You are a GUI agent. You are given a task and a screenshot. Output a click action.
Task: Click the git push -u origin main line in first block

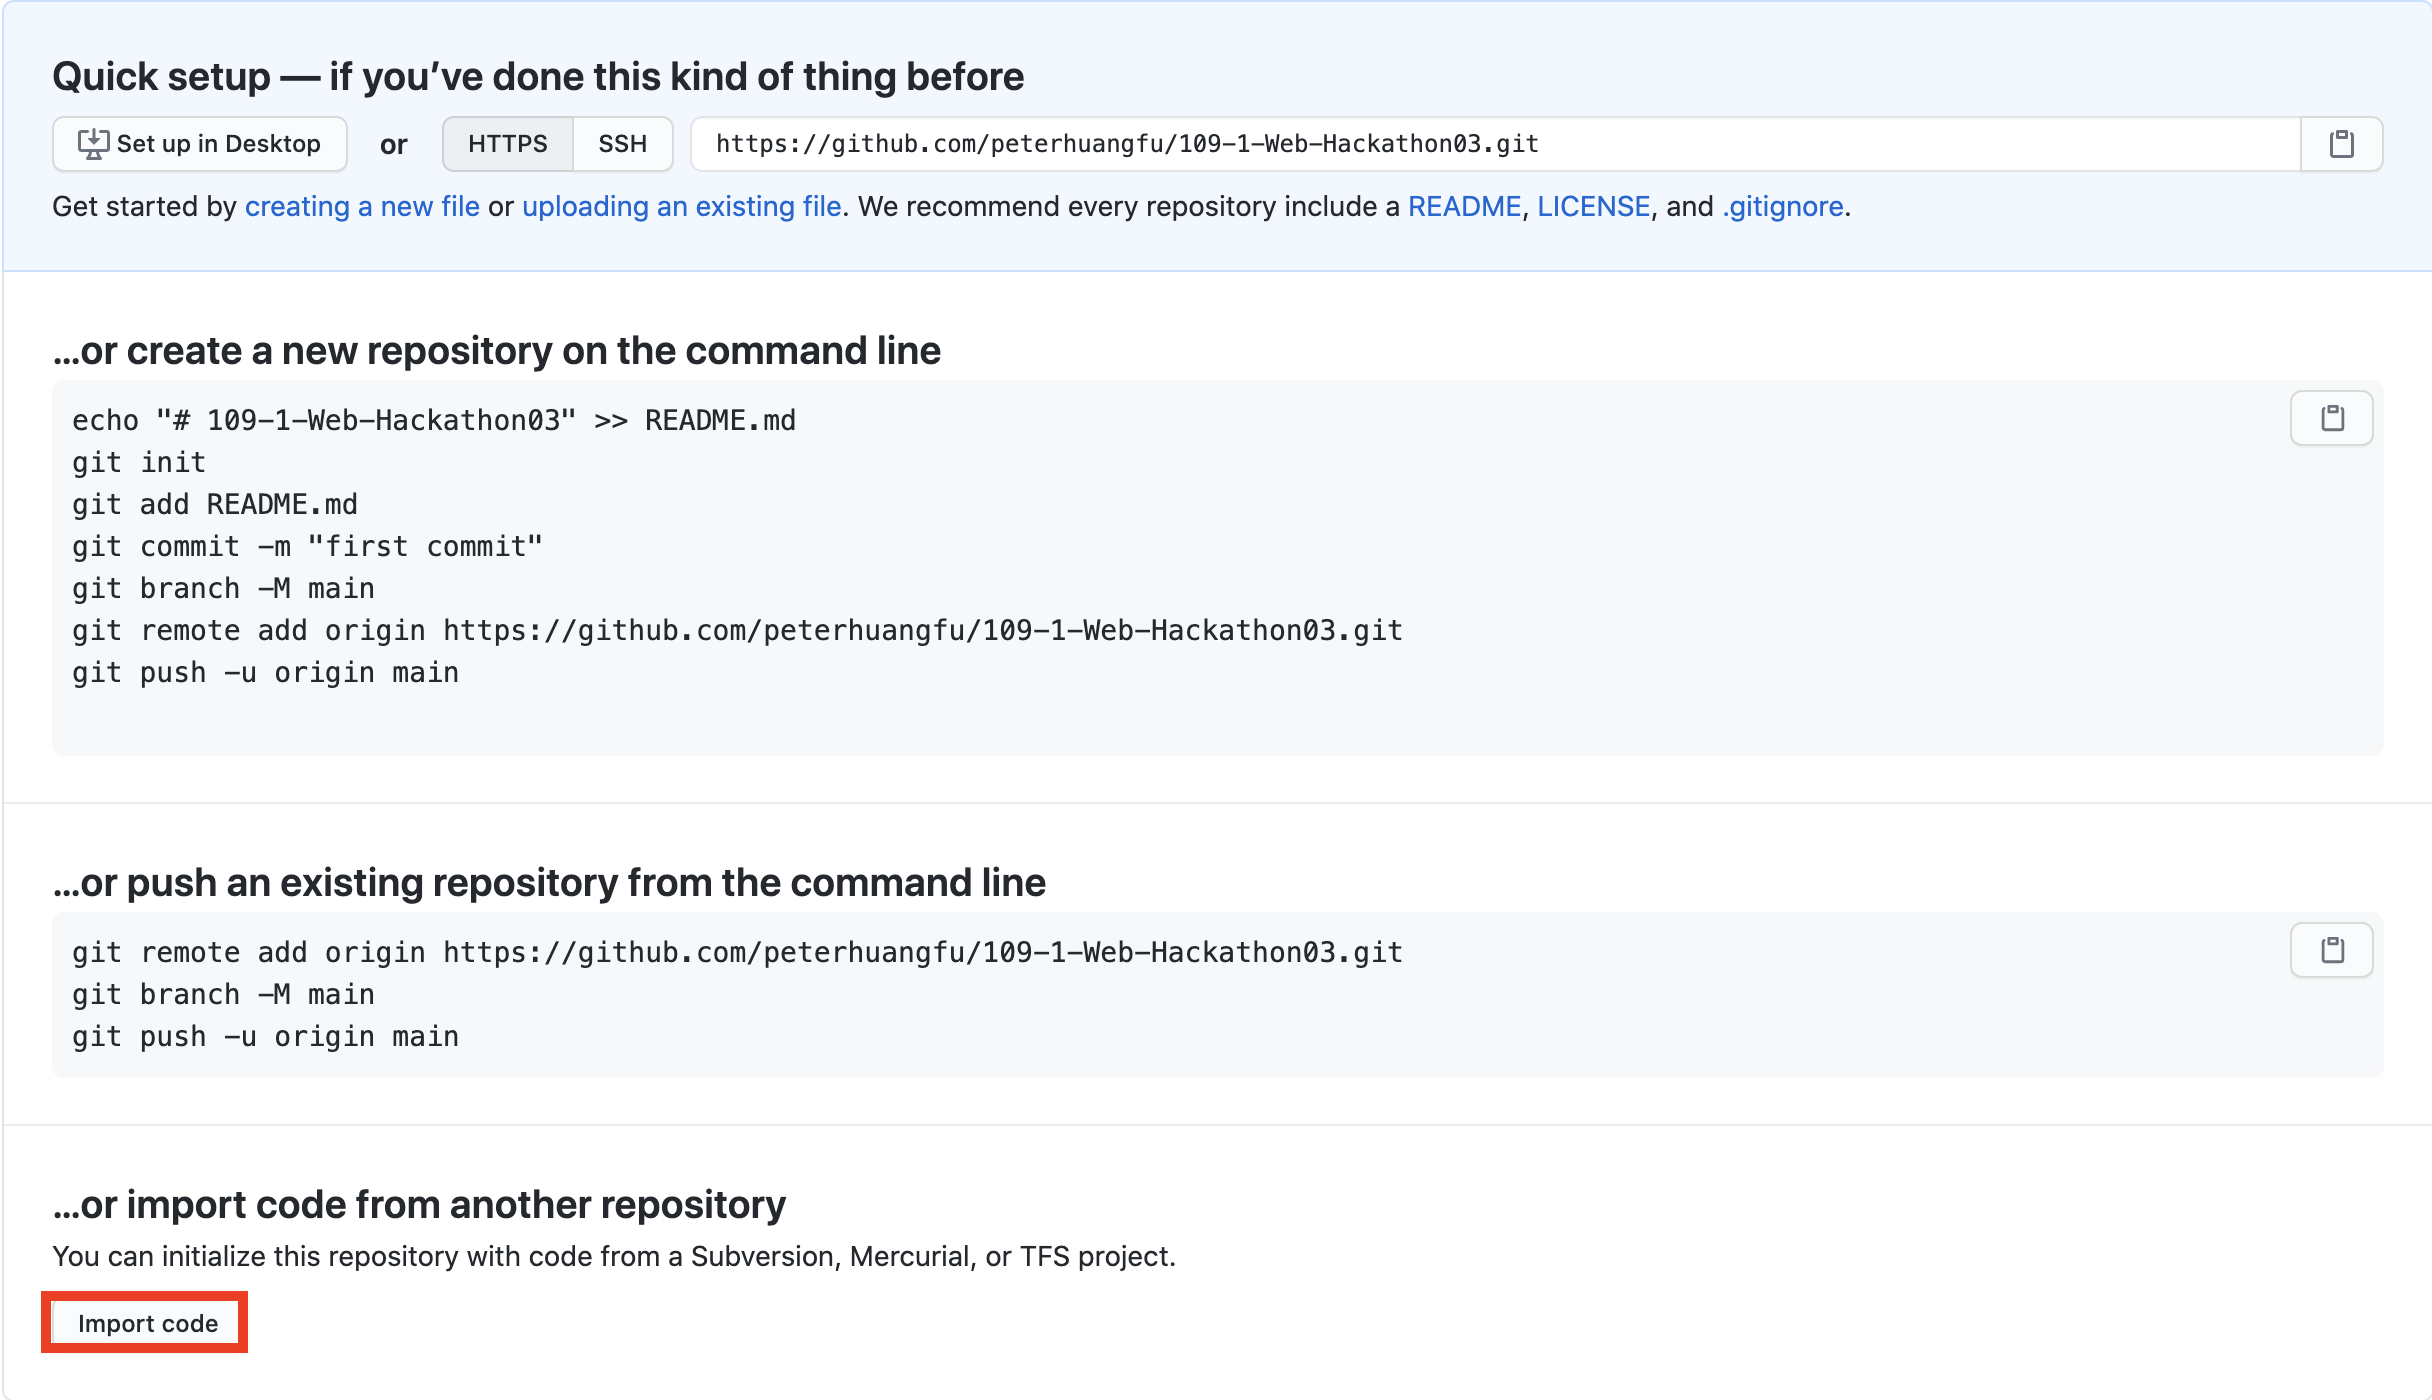(x=265, y=673)
